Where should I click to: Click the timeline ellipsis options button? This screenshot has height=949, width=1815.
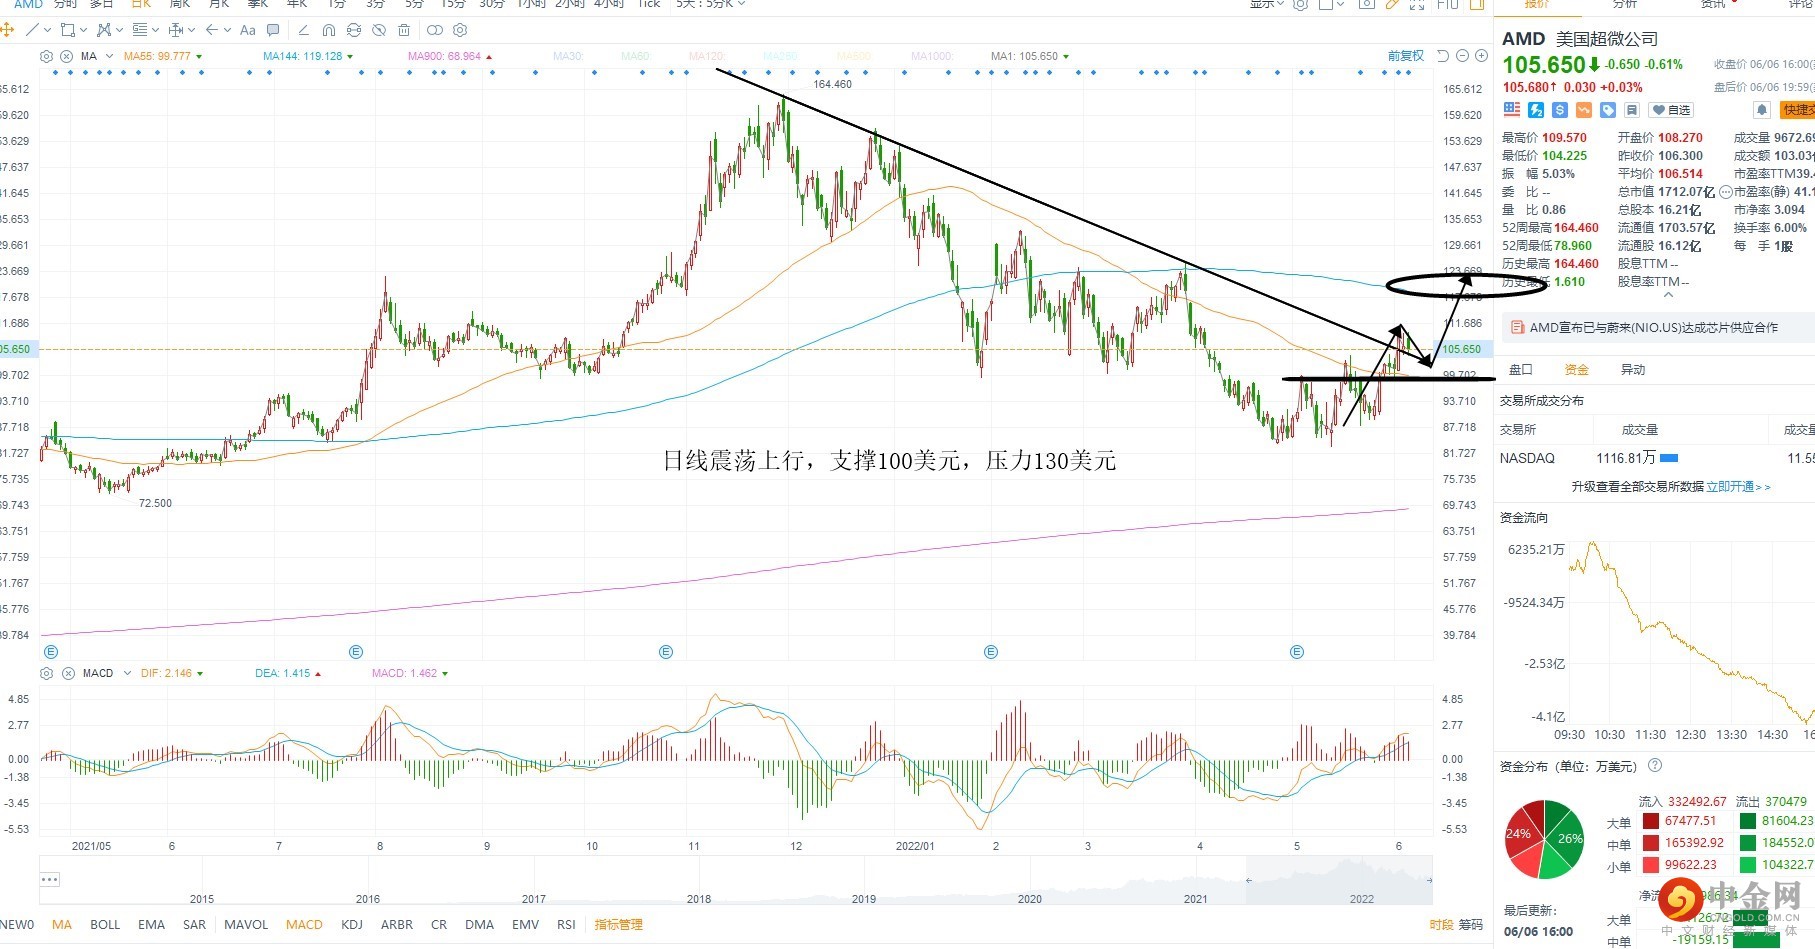point(50,880)
